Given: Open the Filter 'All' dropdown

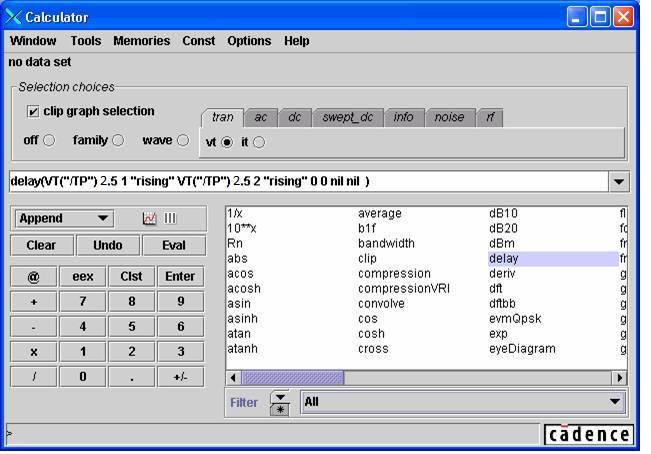Looking at the screenshot, I should coord(463,401).
